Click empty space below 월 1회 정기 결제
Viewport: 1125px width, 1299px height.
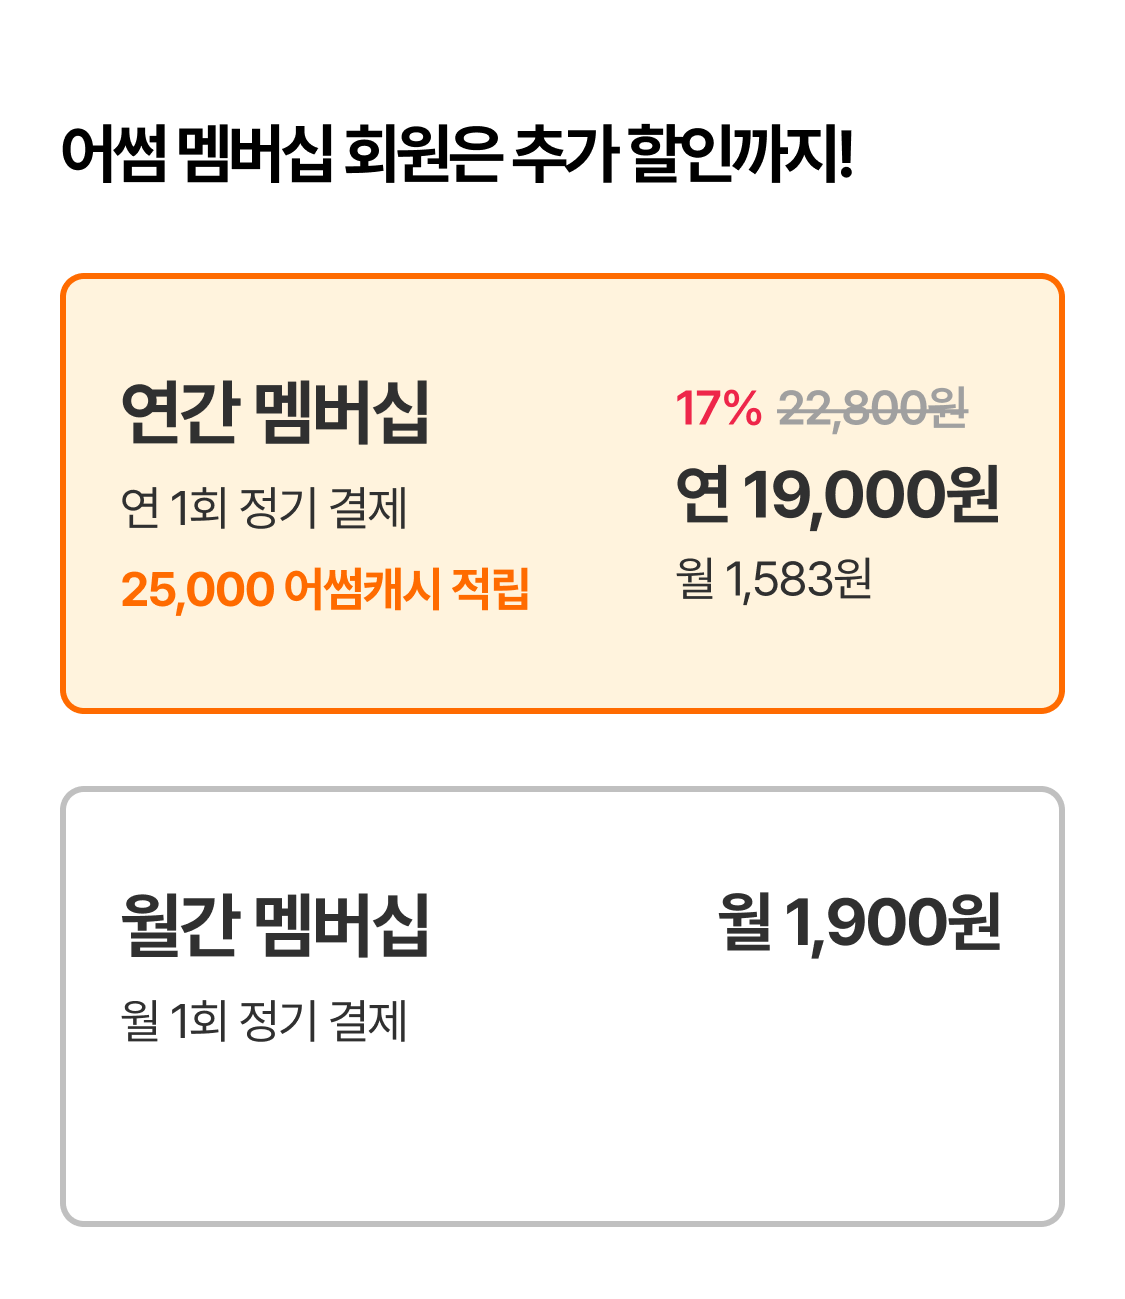pos(264,1130)
